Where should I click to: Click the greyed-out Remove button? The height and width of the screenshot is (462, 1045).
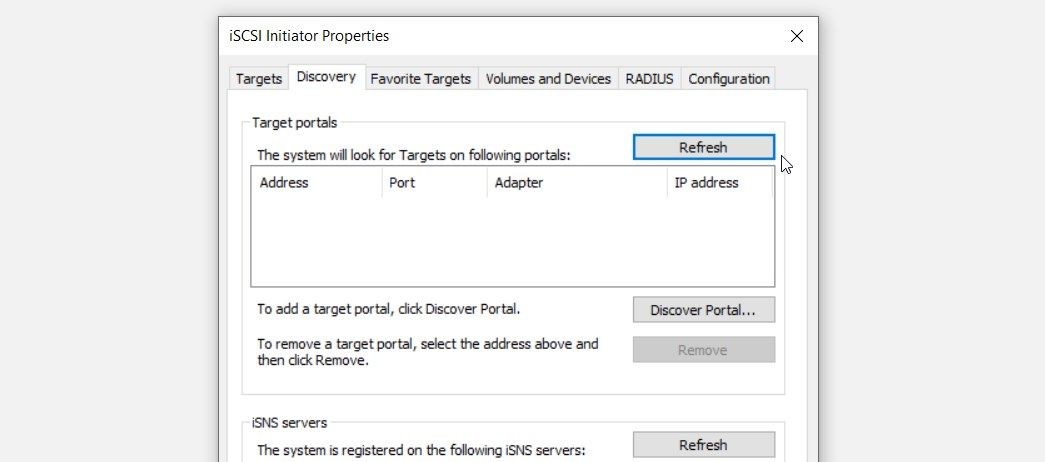coord(703,350)
